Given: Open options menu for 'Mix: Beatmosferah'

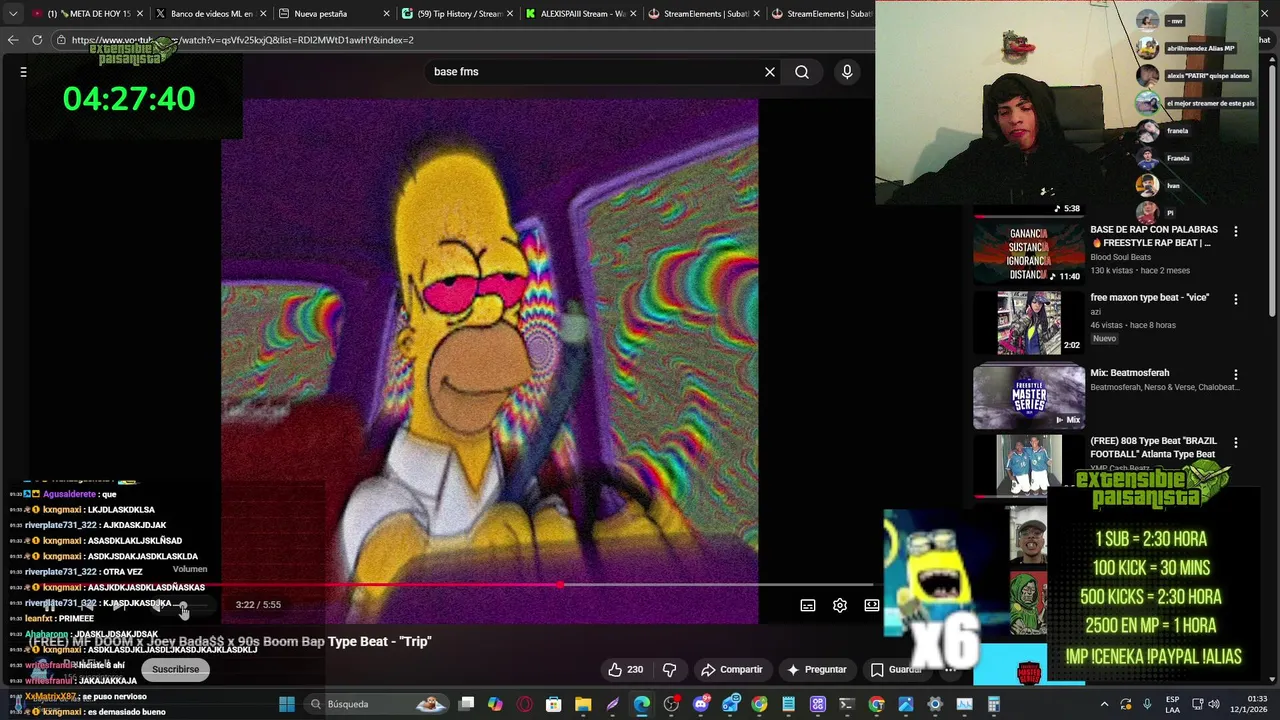Looking at the screenshot, I should point(1236,375).
